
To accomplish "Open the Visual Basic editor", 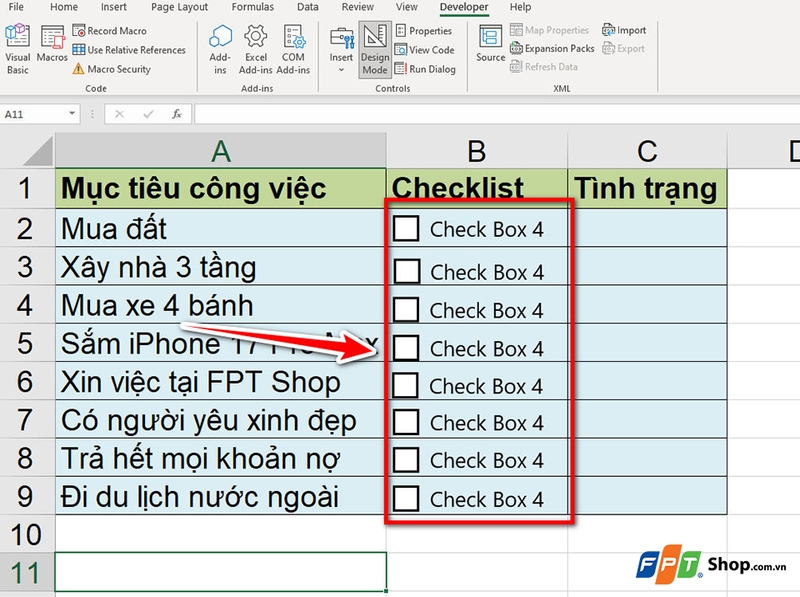I will [17, 50].
